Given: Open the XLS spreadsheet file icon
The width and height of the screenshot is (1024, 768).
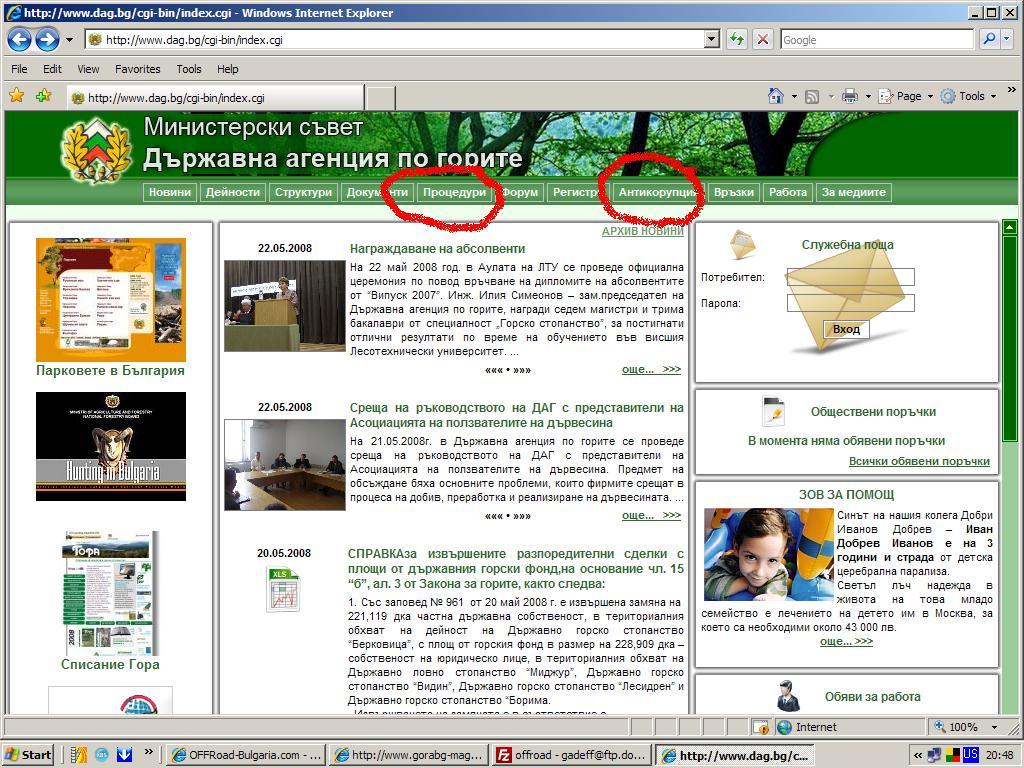Looking at the screenshot, I should [283, 589].
